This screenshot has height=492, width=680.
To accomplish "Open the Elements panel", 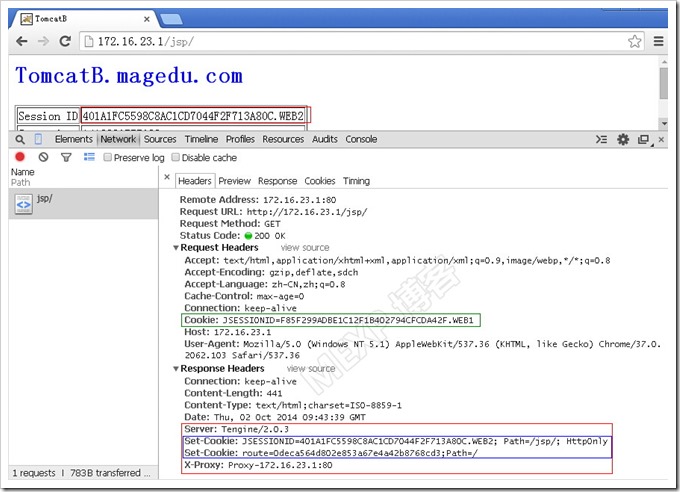I will click(x=73, y=139).
